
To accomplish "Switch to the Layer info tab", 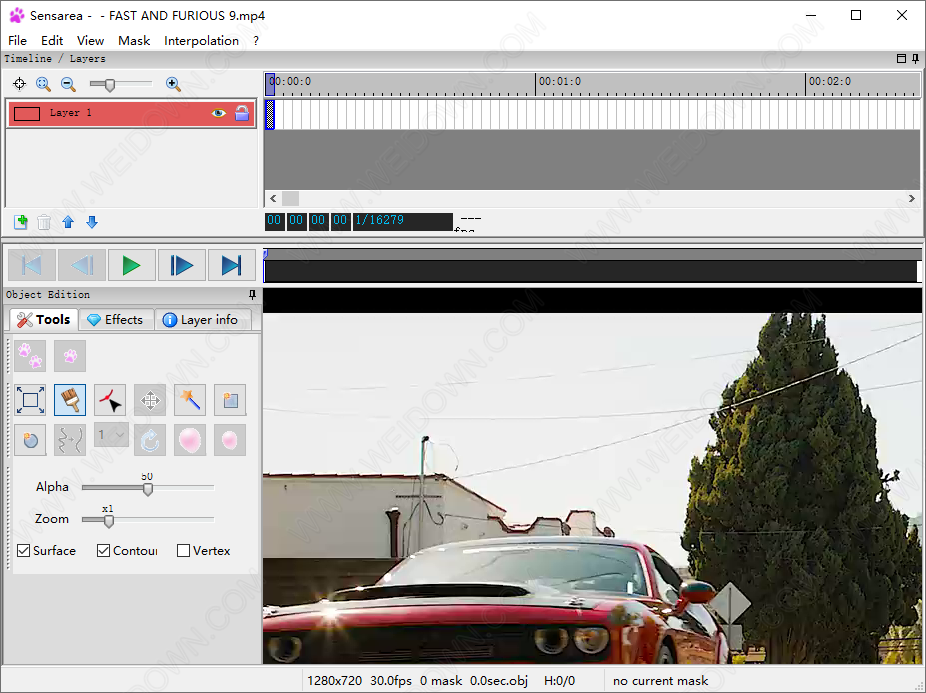I will point(201,320).
